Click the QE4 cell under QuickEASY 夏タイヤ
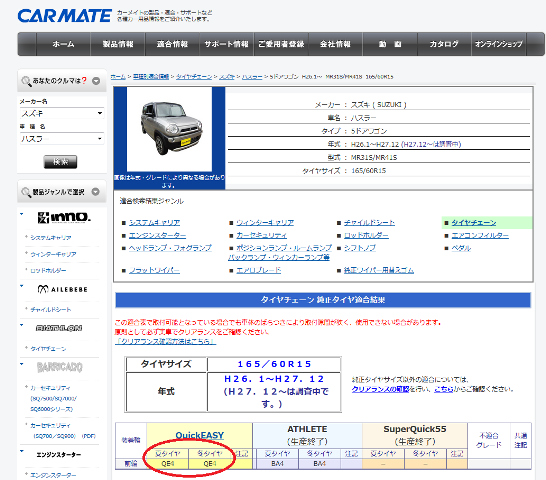The width and height of the screenshot is (546, 480). click(x=167, y=464)
